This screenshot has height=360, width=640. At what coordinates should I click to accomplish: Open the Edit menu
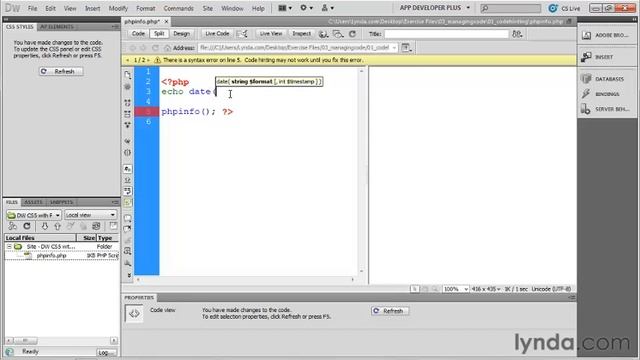click(50, 8)
